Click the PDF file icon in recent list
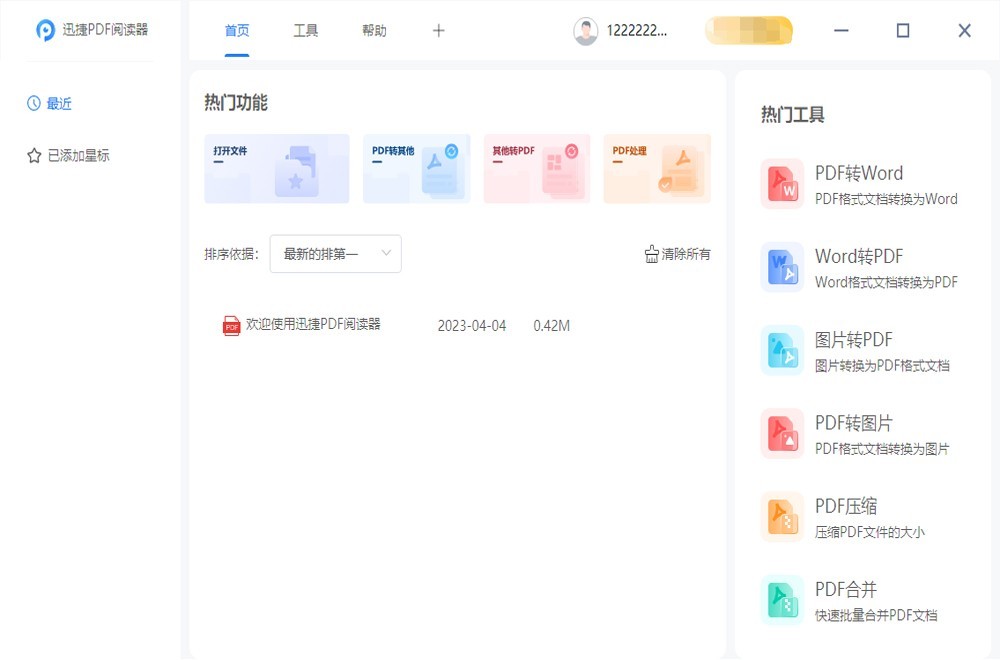The image size is (1000, 660). (x=231, y=325)
